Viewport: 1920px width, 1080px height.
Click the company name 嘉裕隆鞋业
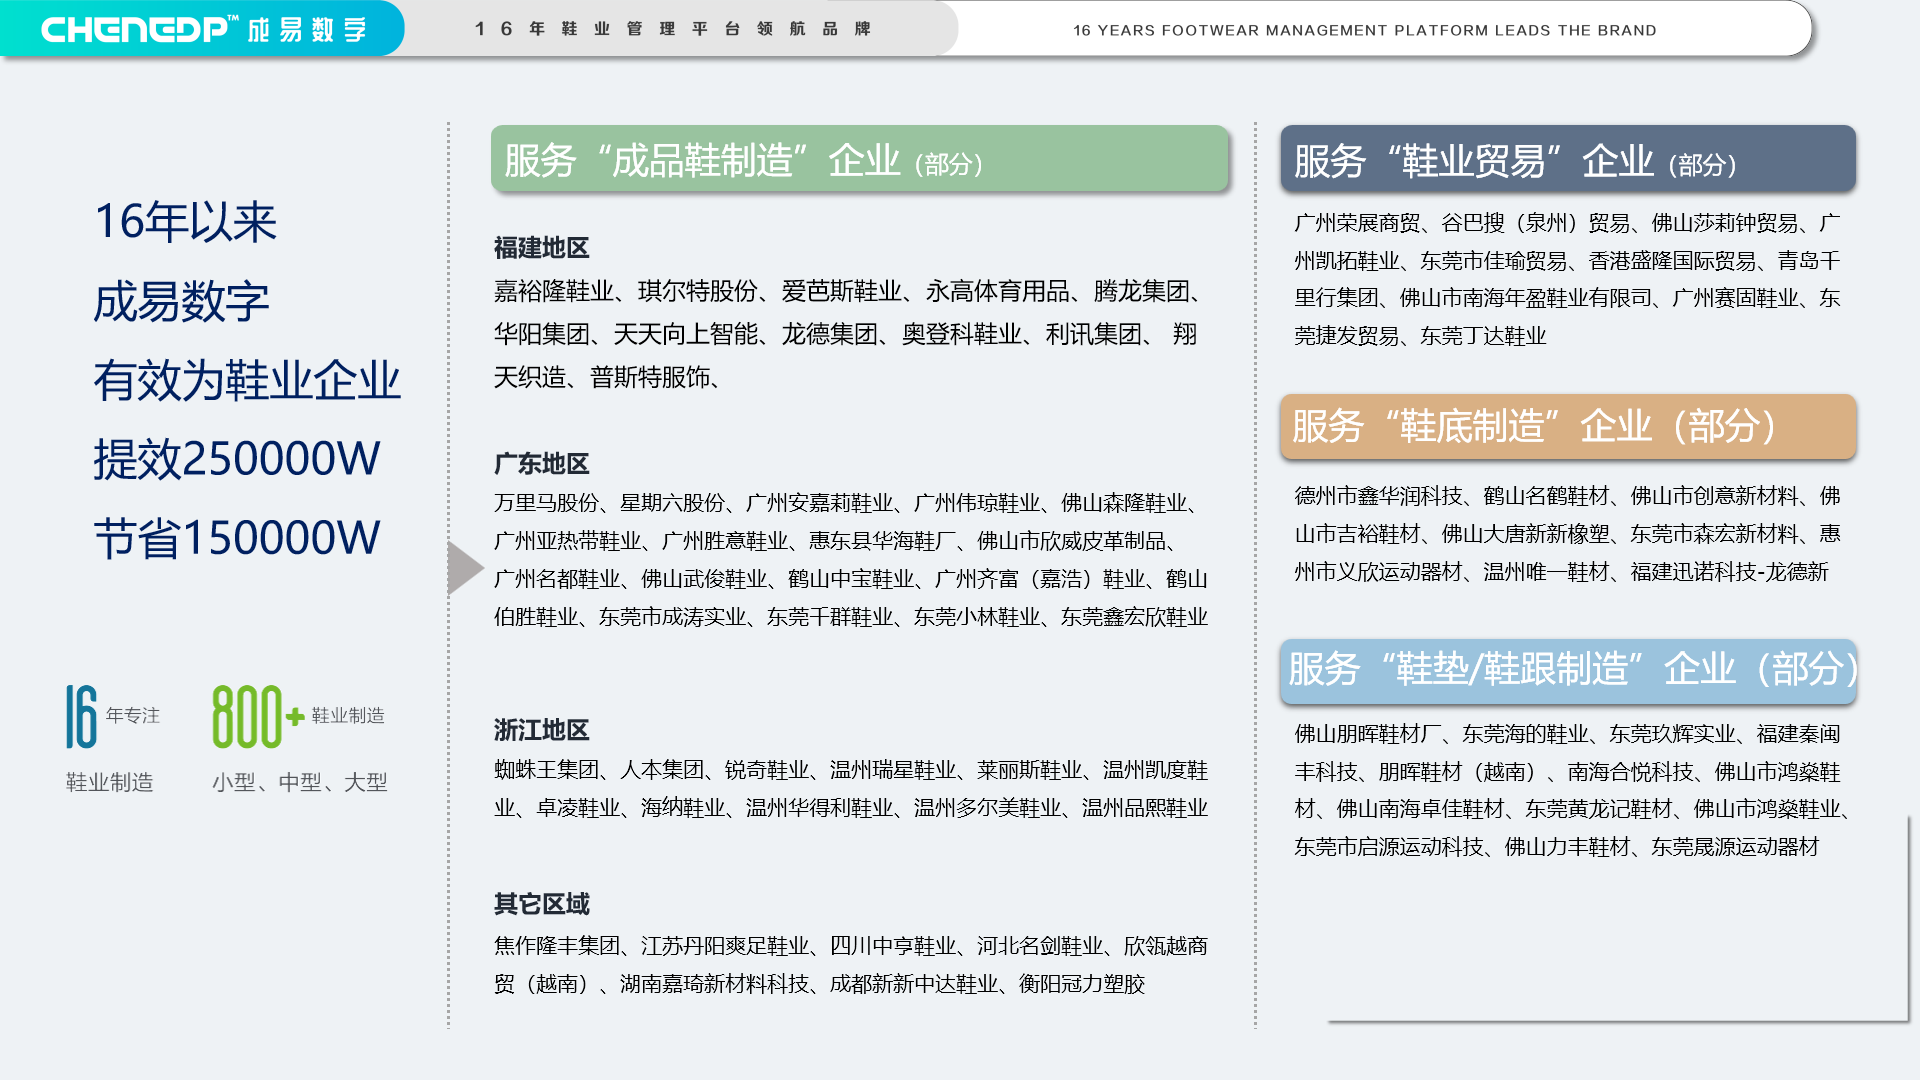pyautogui.click(x=554, y=291)
